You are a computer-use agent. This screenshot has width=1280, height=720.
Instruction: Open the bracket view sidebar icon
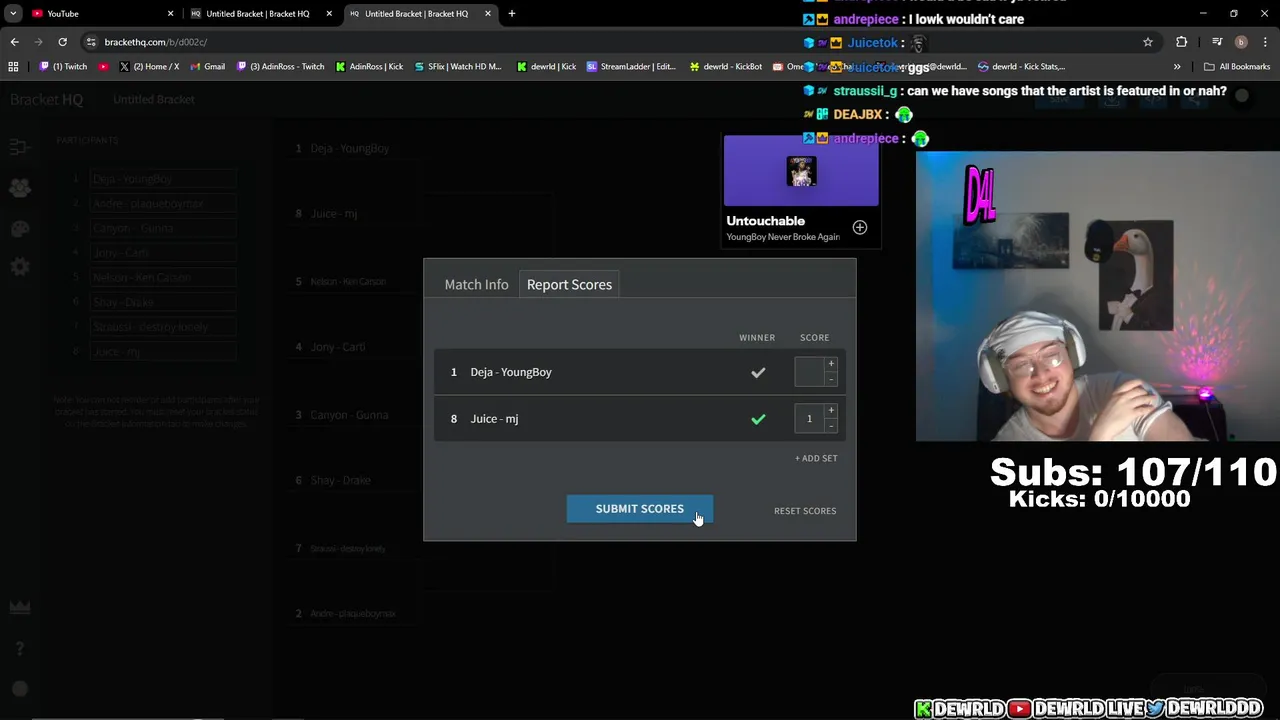(x=19, y=147)
